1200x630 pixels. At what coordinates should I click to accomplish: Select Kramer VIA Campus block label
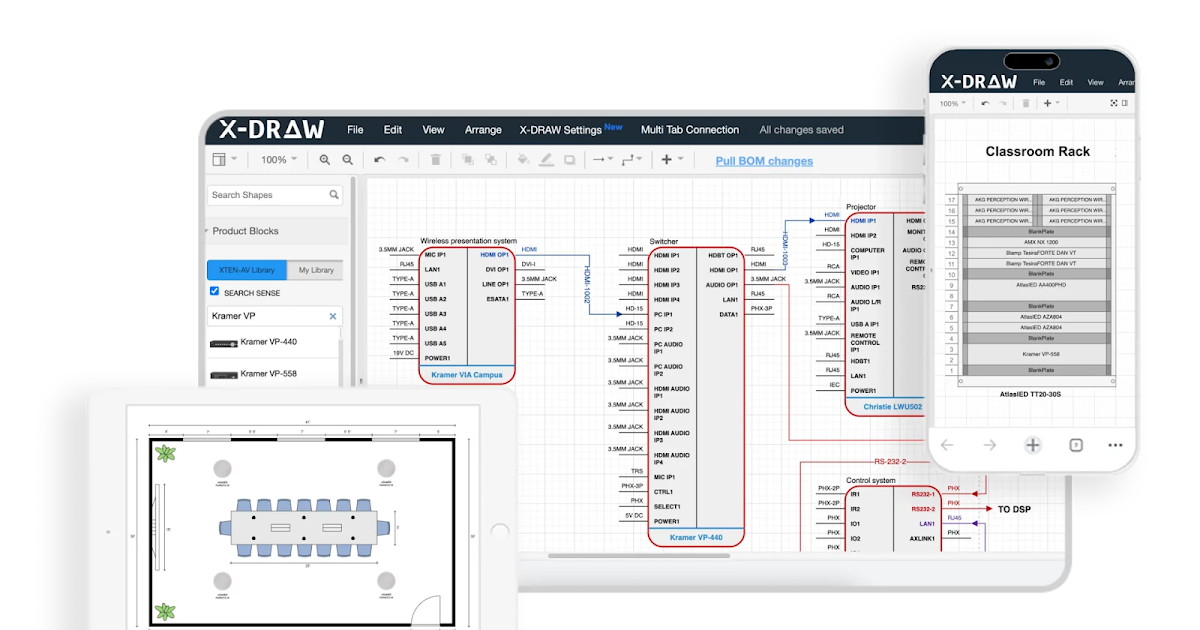tap(466, 375)
